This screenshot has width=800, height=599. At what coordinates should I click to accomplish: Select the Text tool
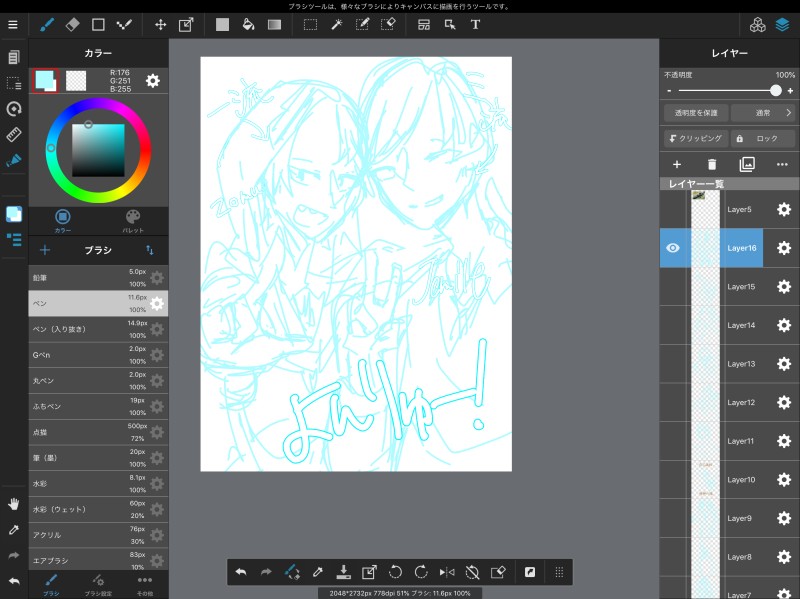coord(475,24)
